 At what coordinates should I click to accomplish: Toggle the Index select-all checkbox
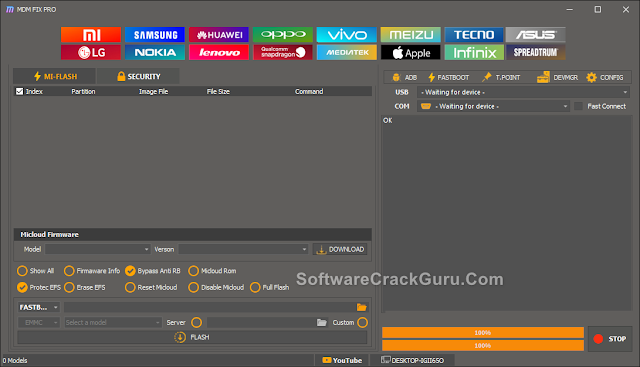(x=19, y=91)
